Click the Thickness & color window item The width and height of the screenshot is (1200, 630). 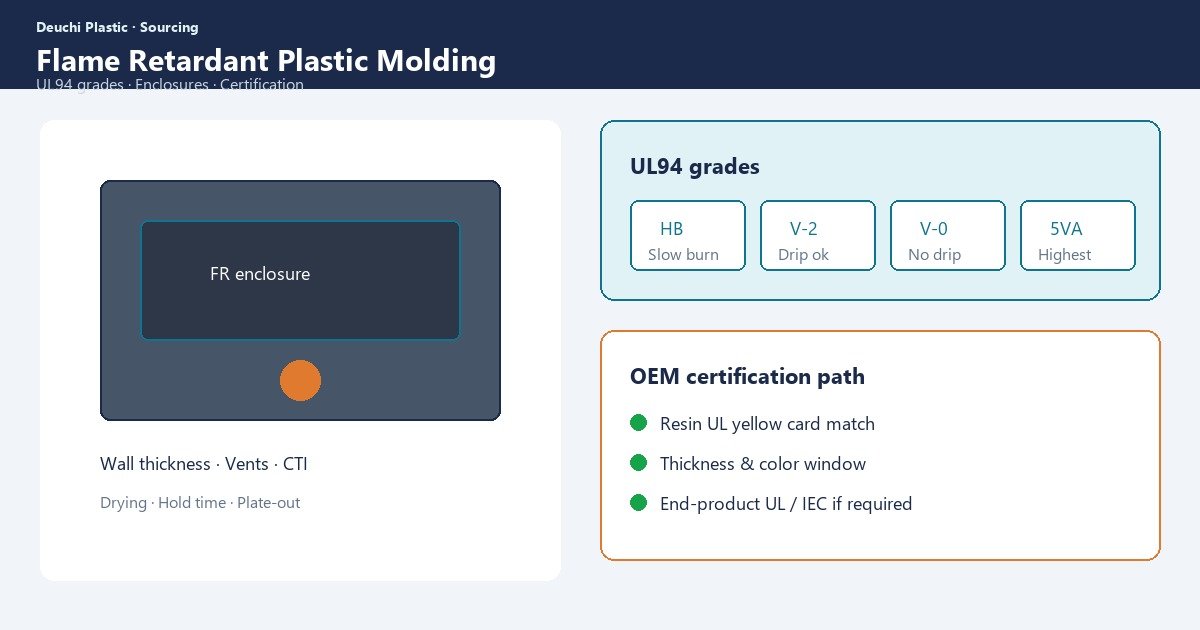click(763, 464)
